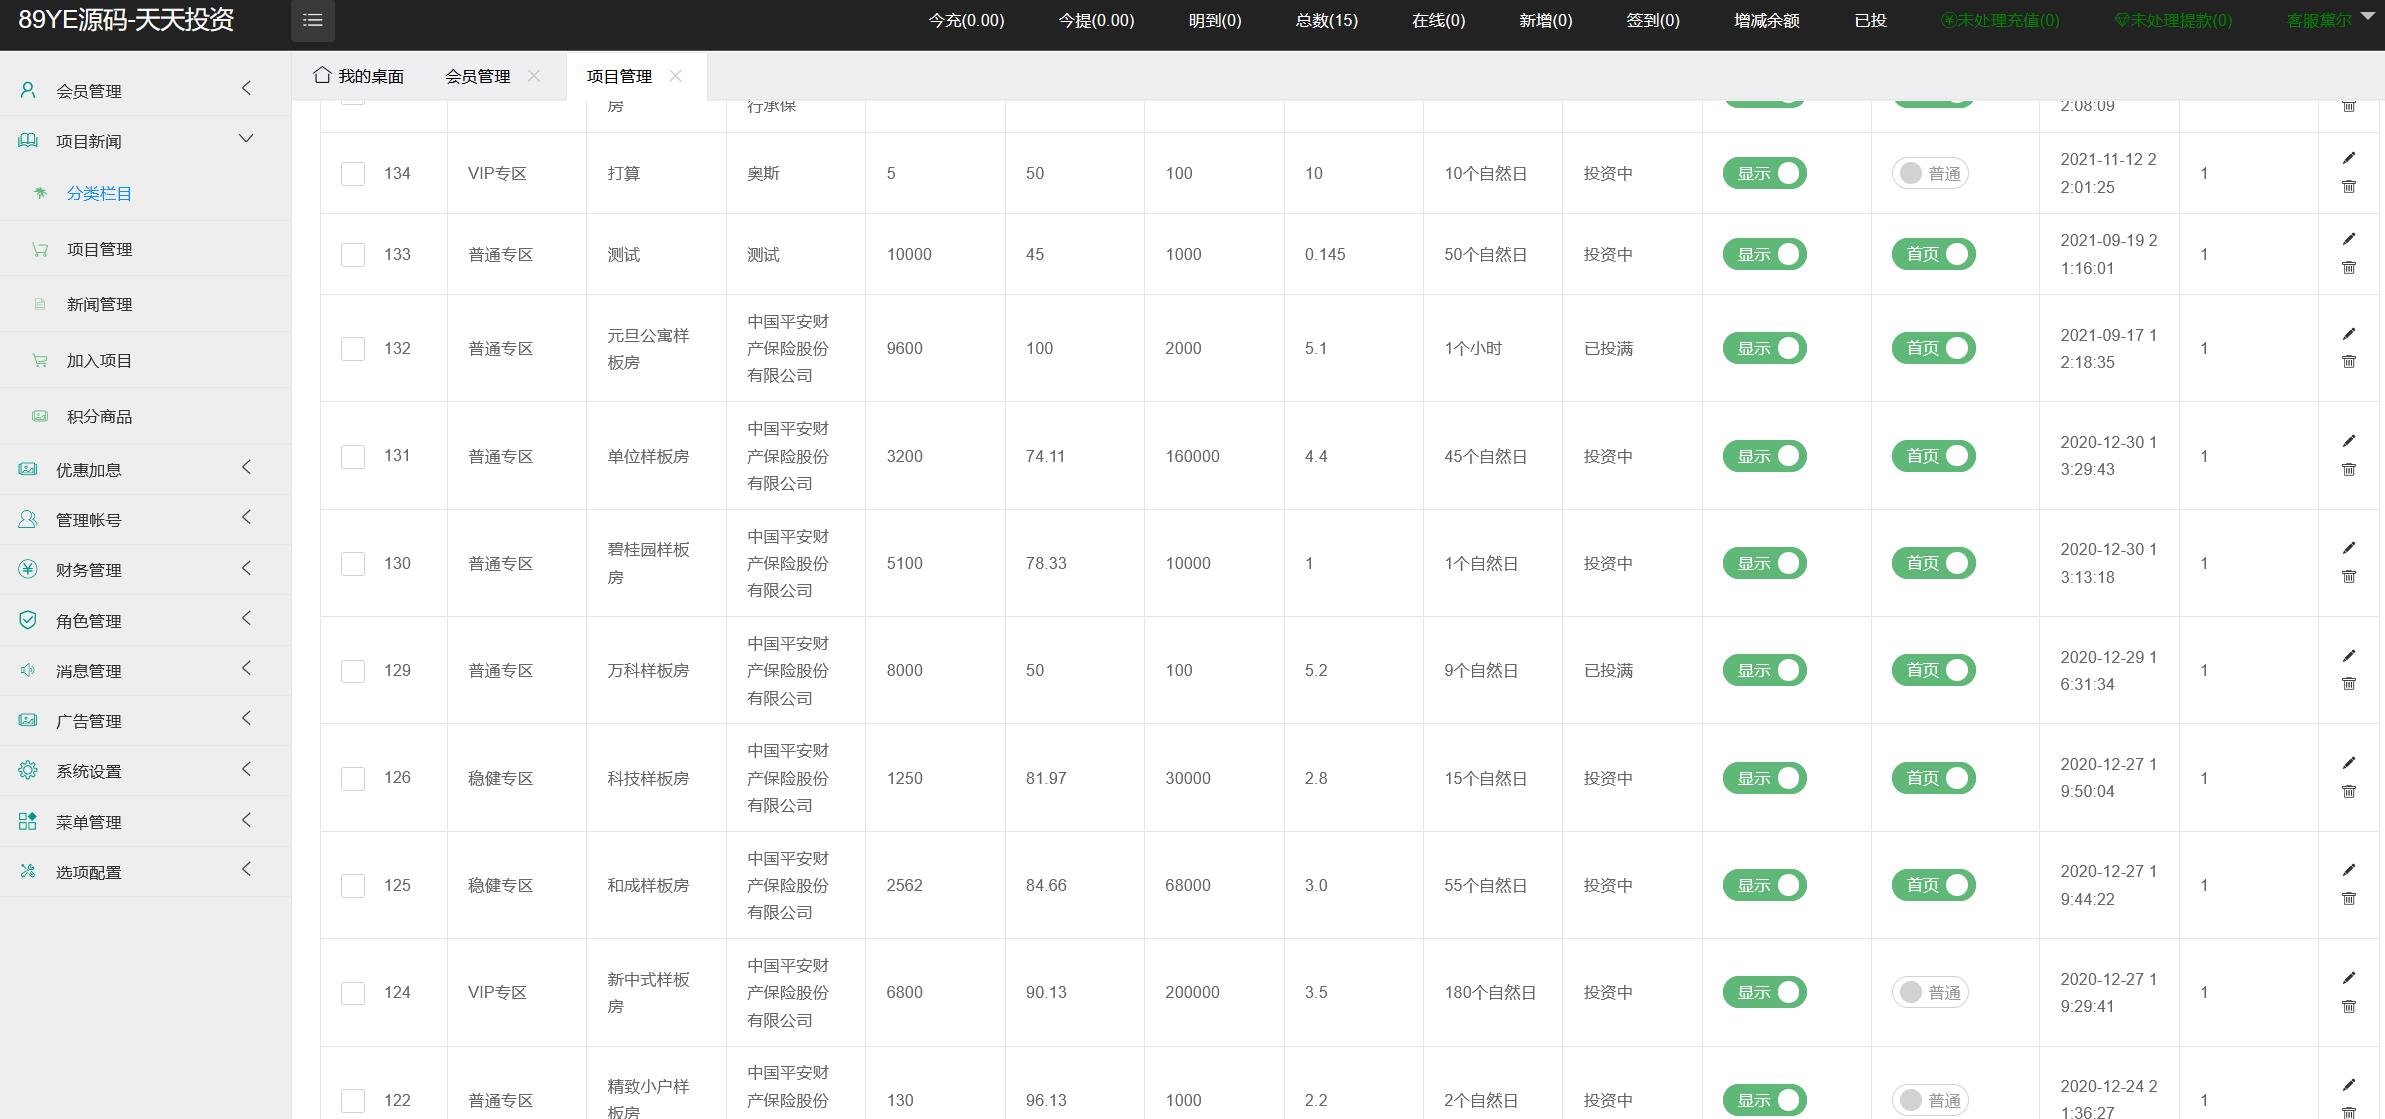The width and height of the screenshot is (2385, 1119).
Task: Edit row 130 pencil icon
Action: coord(2349,548)
